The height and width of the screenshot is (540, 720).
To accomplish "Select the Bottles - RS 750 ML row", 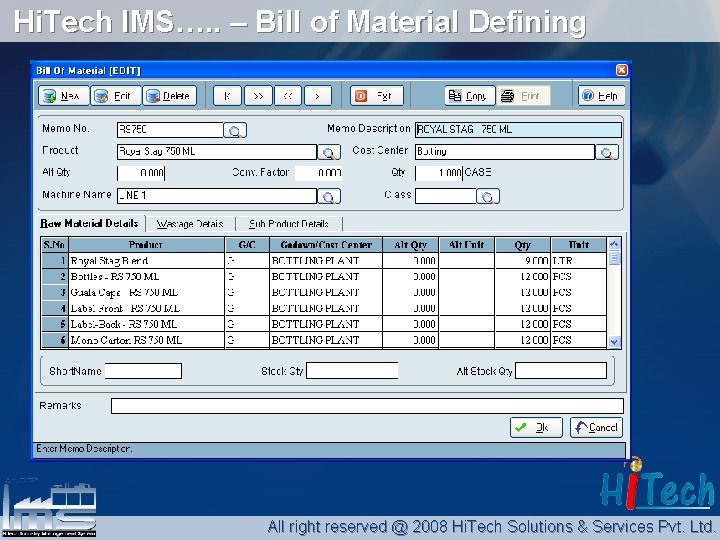I will click(324, 277).
